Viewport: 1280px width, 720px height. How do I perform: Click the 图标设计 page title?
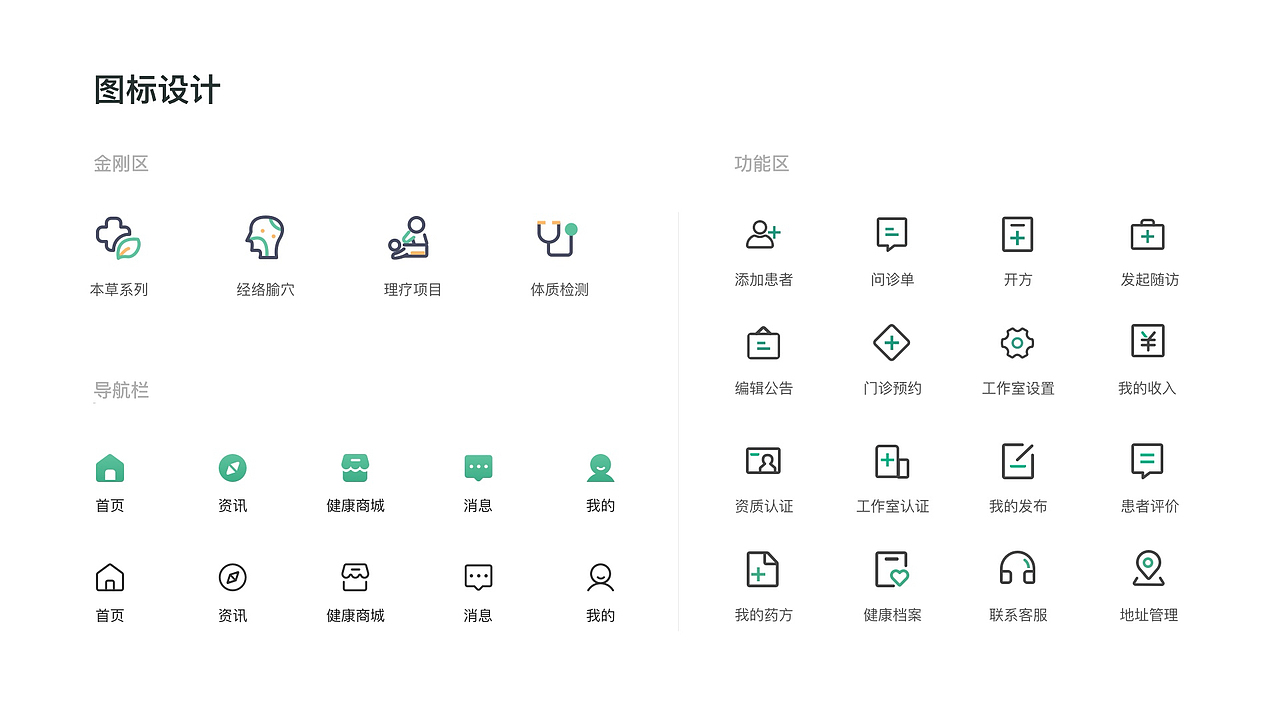[157, 90]
